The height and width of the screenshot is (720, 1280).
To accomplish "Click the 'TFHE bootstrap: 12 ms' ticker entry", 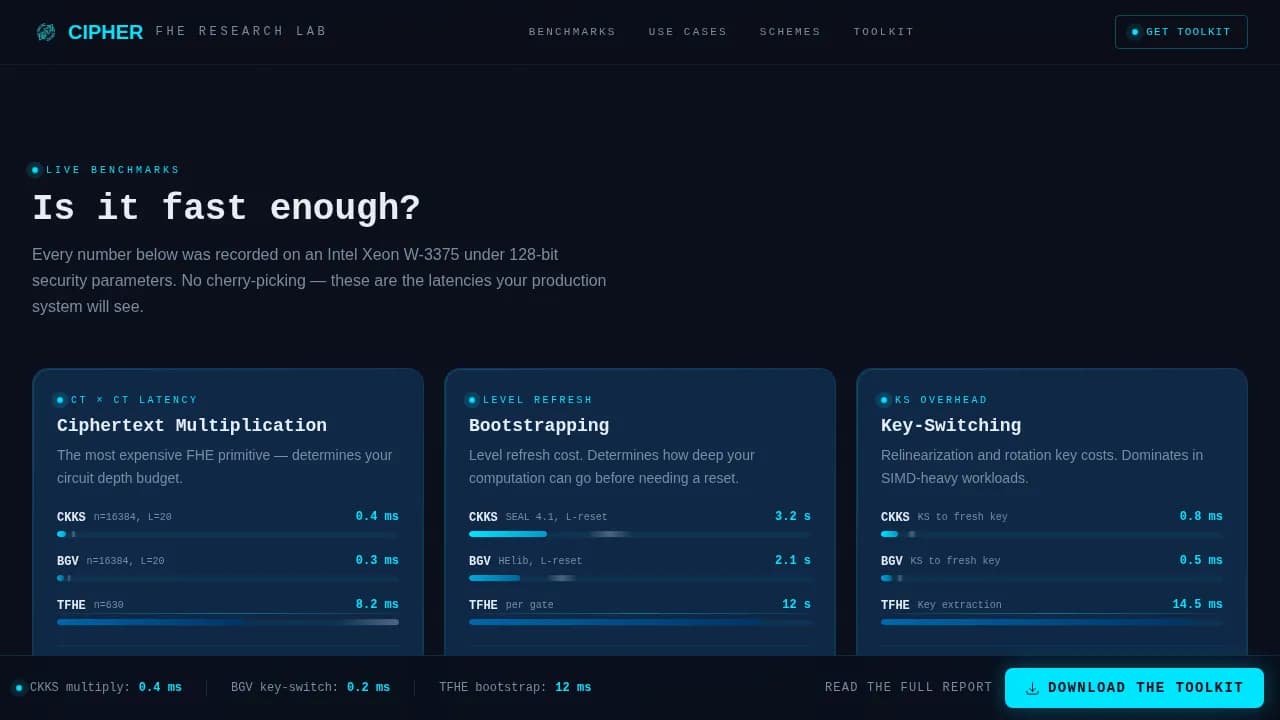I will pos(515,688).
